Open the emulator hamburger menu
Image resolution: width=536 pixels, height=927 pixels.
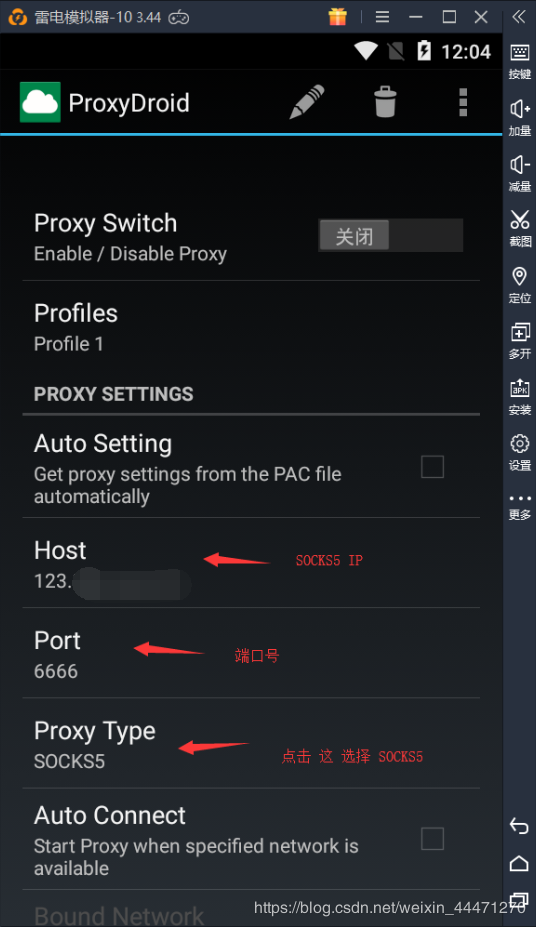(x=382, y=17)
